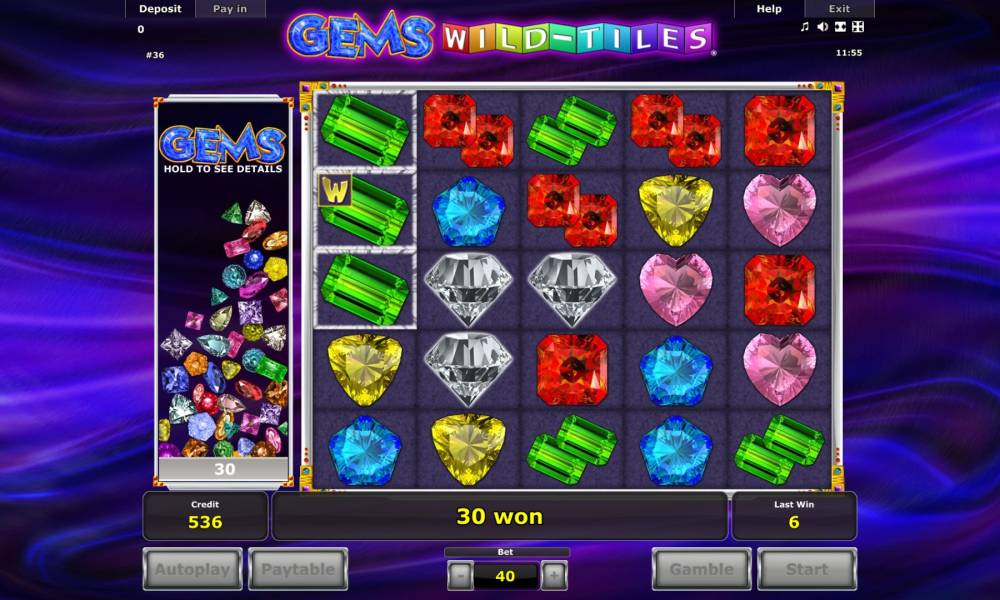This screenshot has width=1000, height=600.
Task: Click the gold W wild tile
Action: [x=335, y=191]
